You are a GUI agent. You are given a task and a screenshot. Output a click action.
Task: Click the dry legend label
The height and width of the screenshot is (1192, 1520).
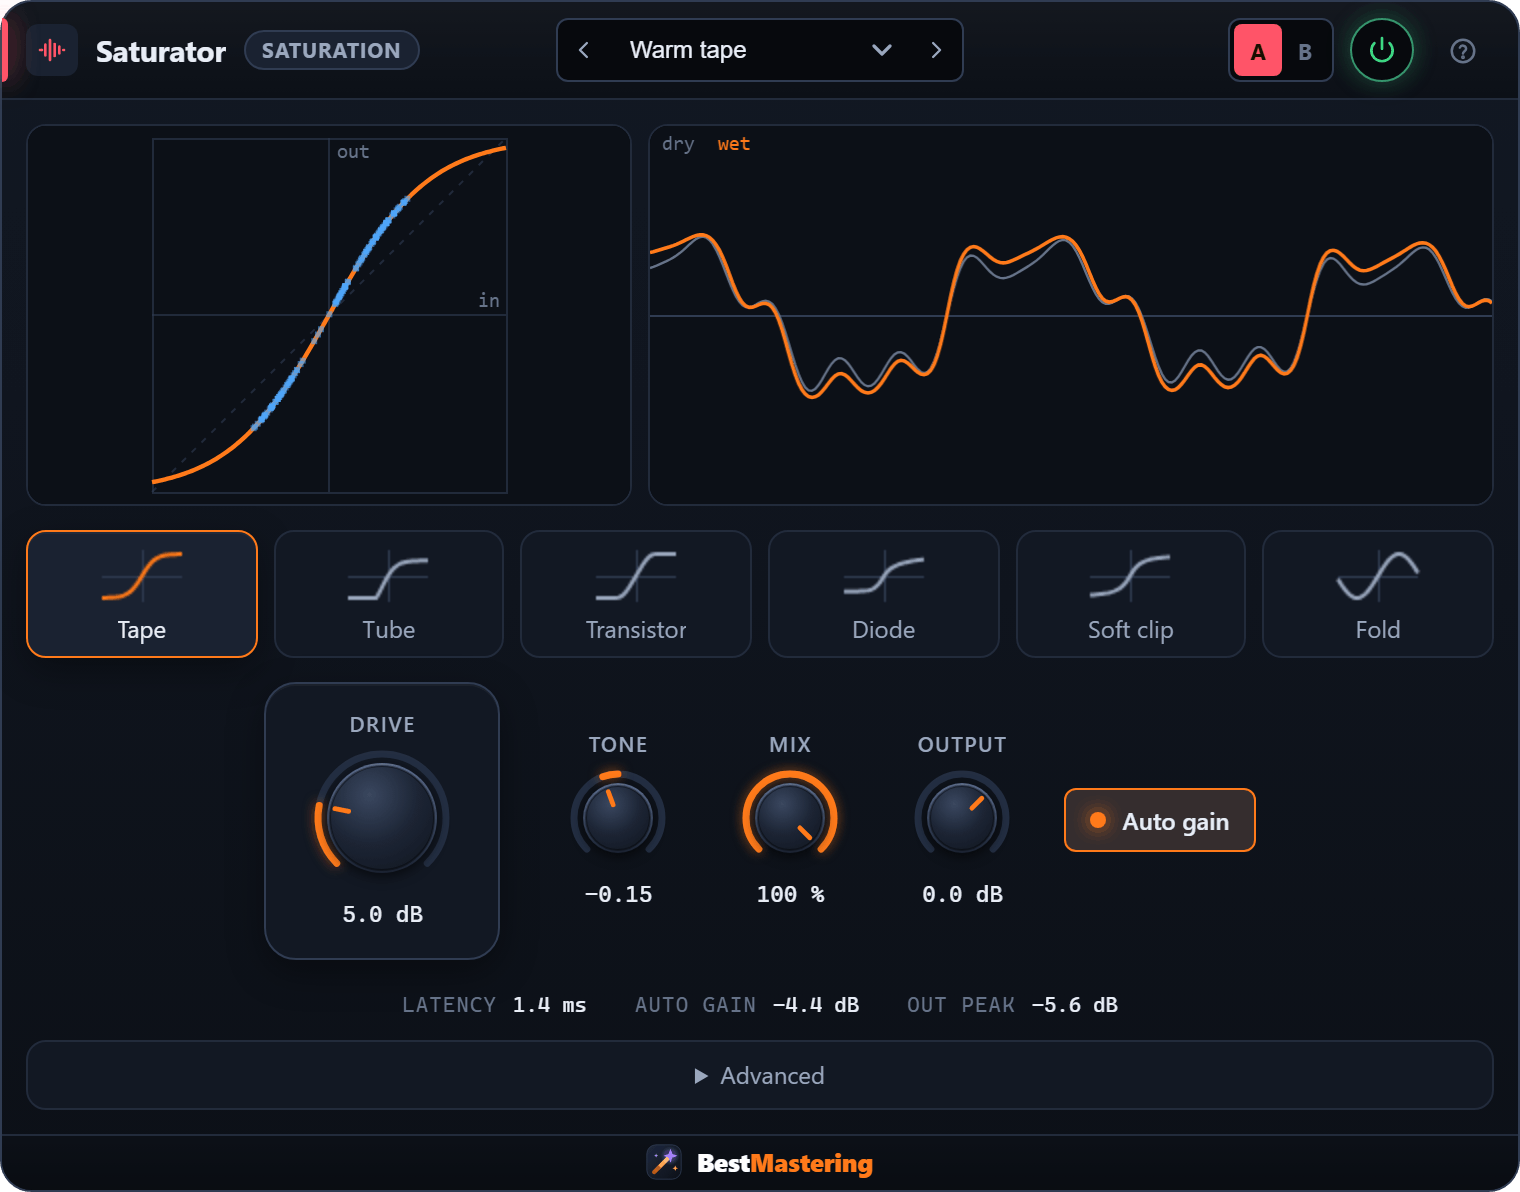(678, 144)
